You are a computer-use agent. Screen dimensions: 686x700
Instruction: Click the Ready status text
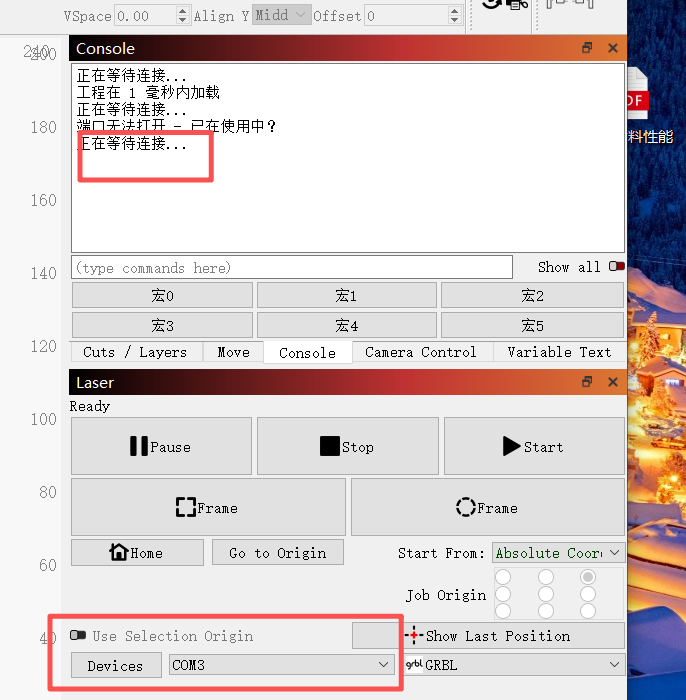[x=90, y=406]
